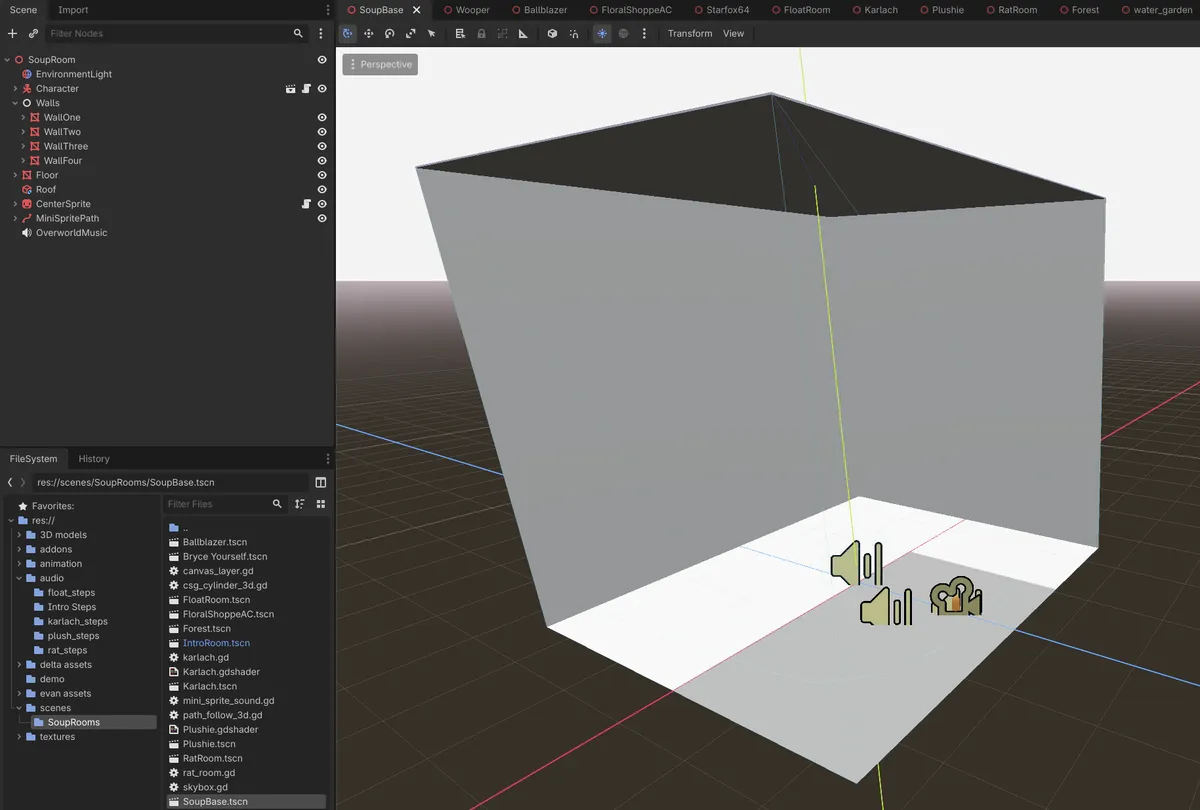
Task: Click the lock selected node icon
Action: 481,33
